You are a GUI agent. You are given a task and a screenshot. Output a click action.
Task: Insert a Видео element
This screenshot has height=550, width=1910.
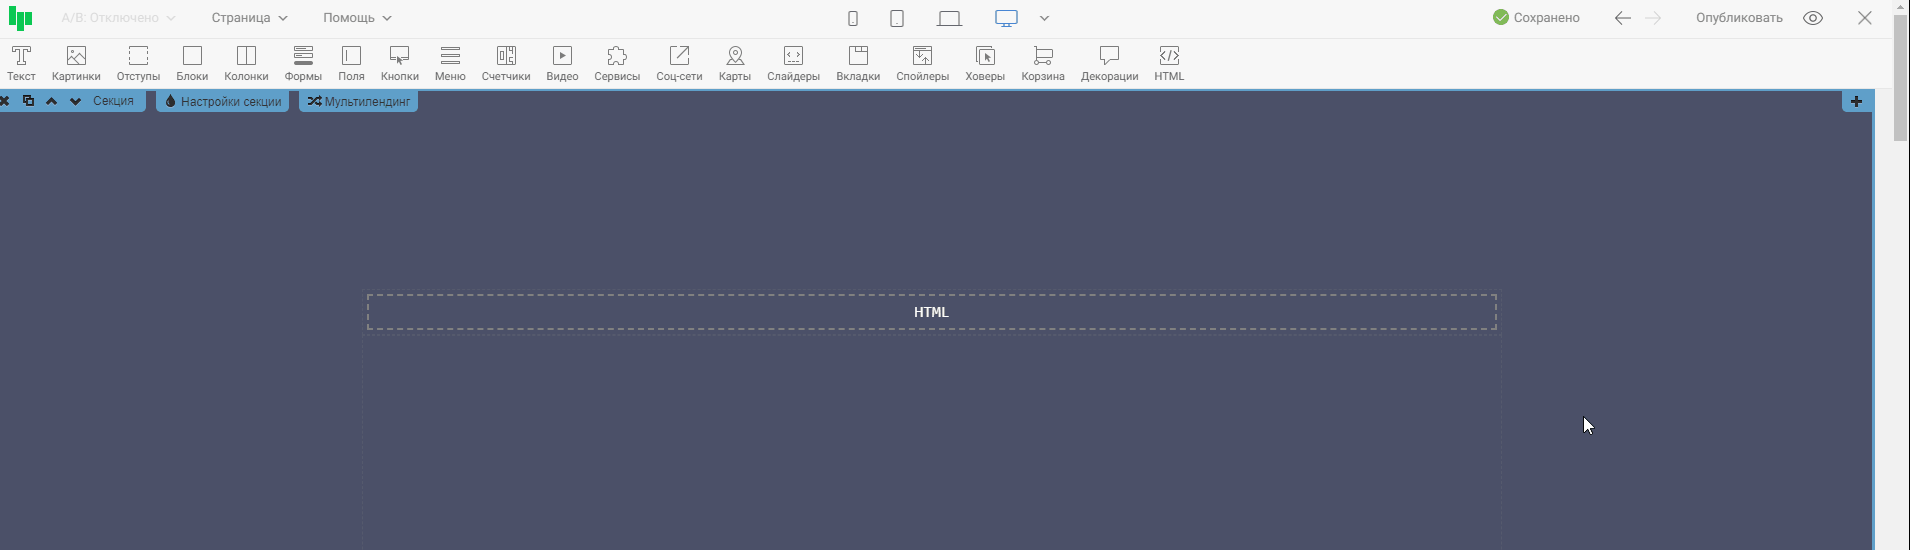pos(562,63)
